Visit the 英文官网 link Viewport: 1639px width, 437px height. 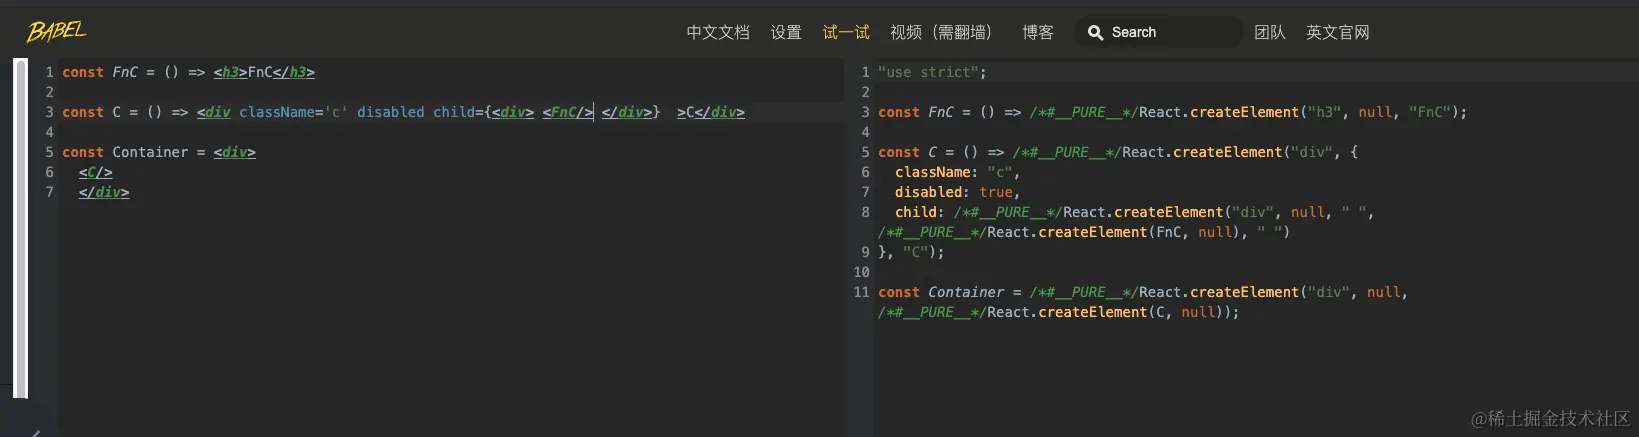(1338, 32)
